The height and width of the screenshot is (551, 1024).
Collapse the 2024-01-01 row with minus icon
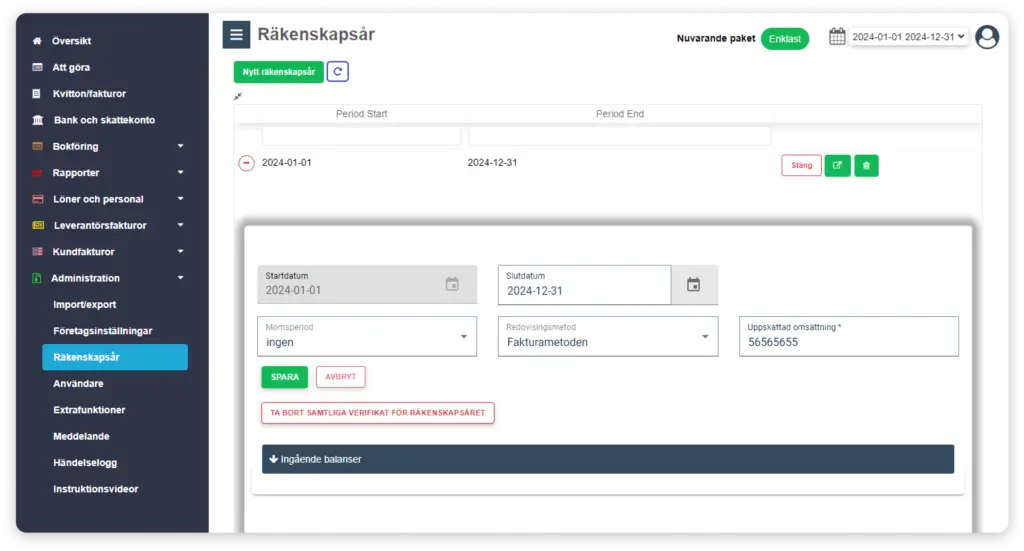point(246,163)
